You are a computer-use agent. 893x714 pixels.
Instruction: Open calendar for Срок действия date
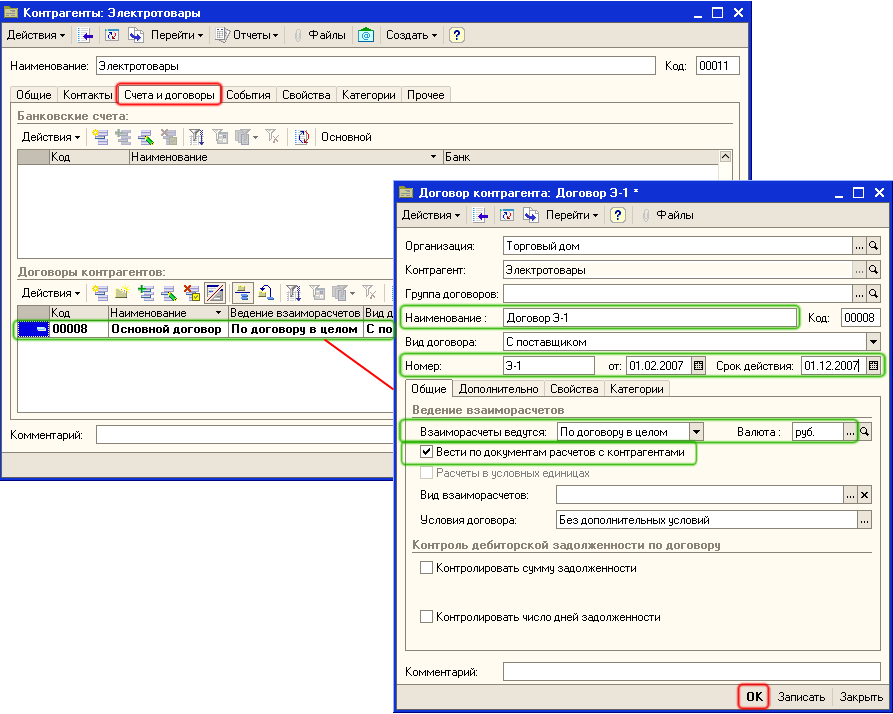coord(874,366)
